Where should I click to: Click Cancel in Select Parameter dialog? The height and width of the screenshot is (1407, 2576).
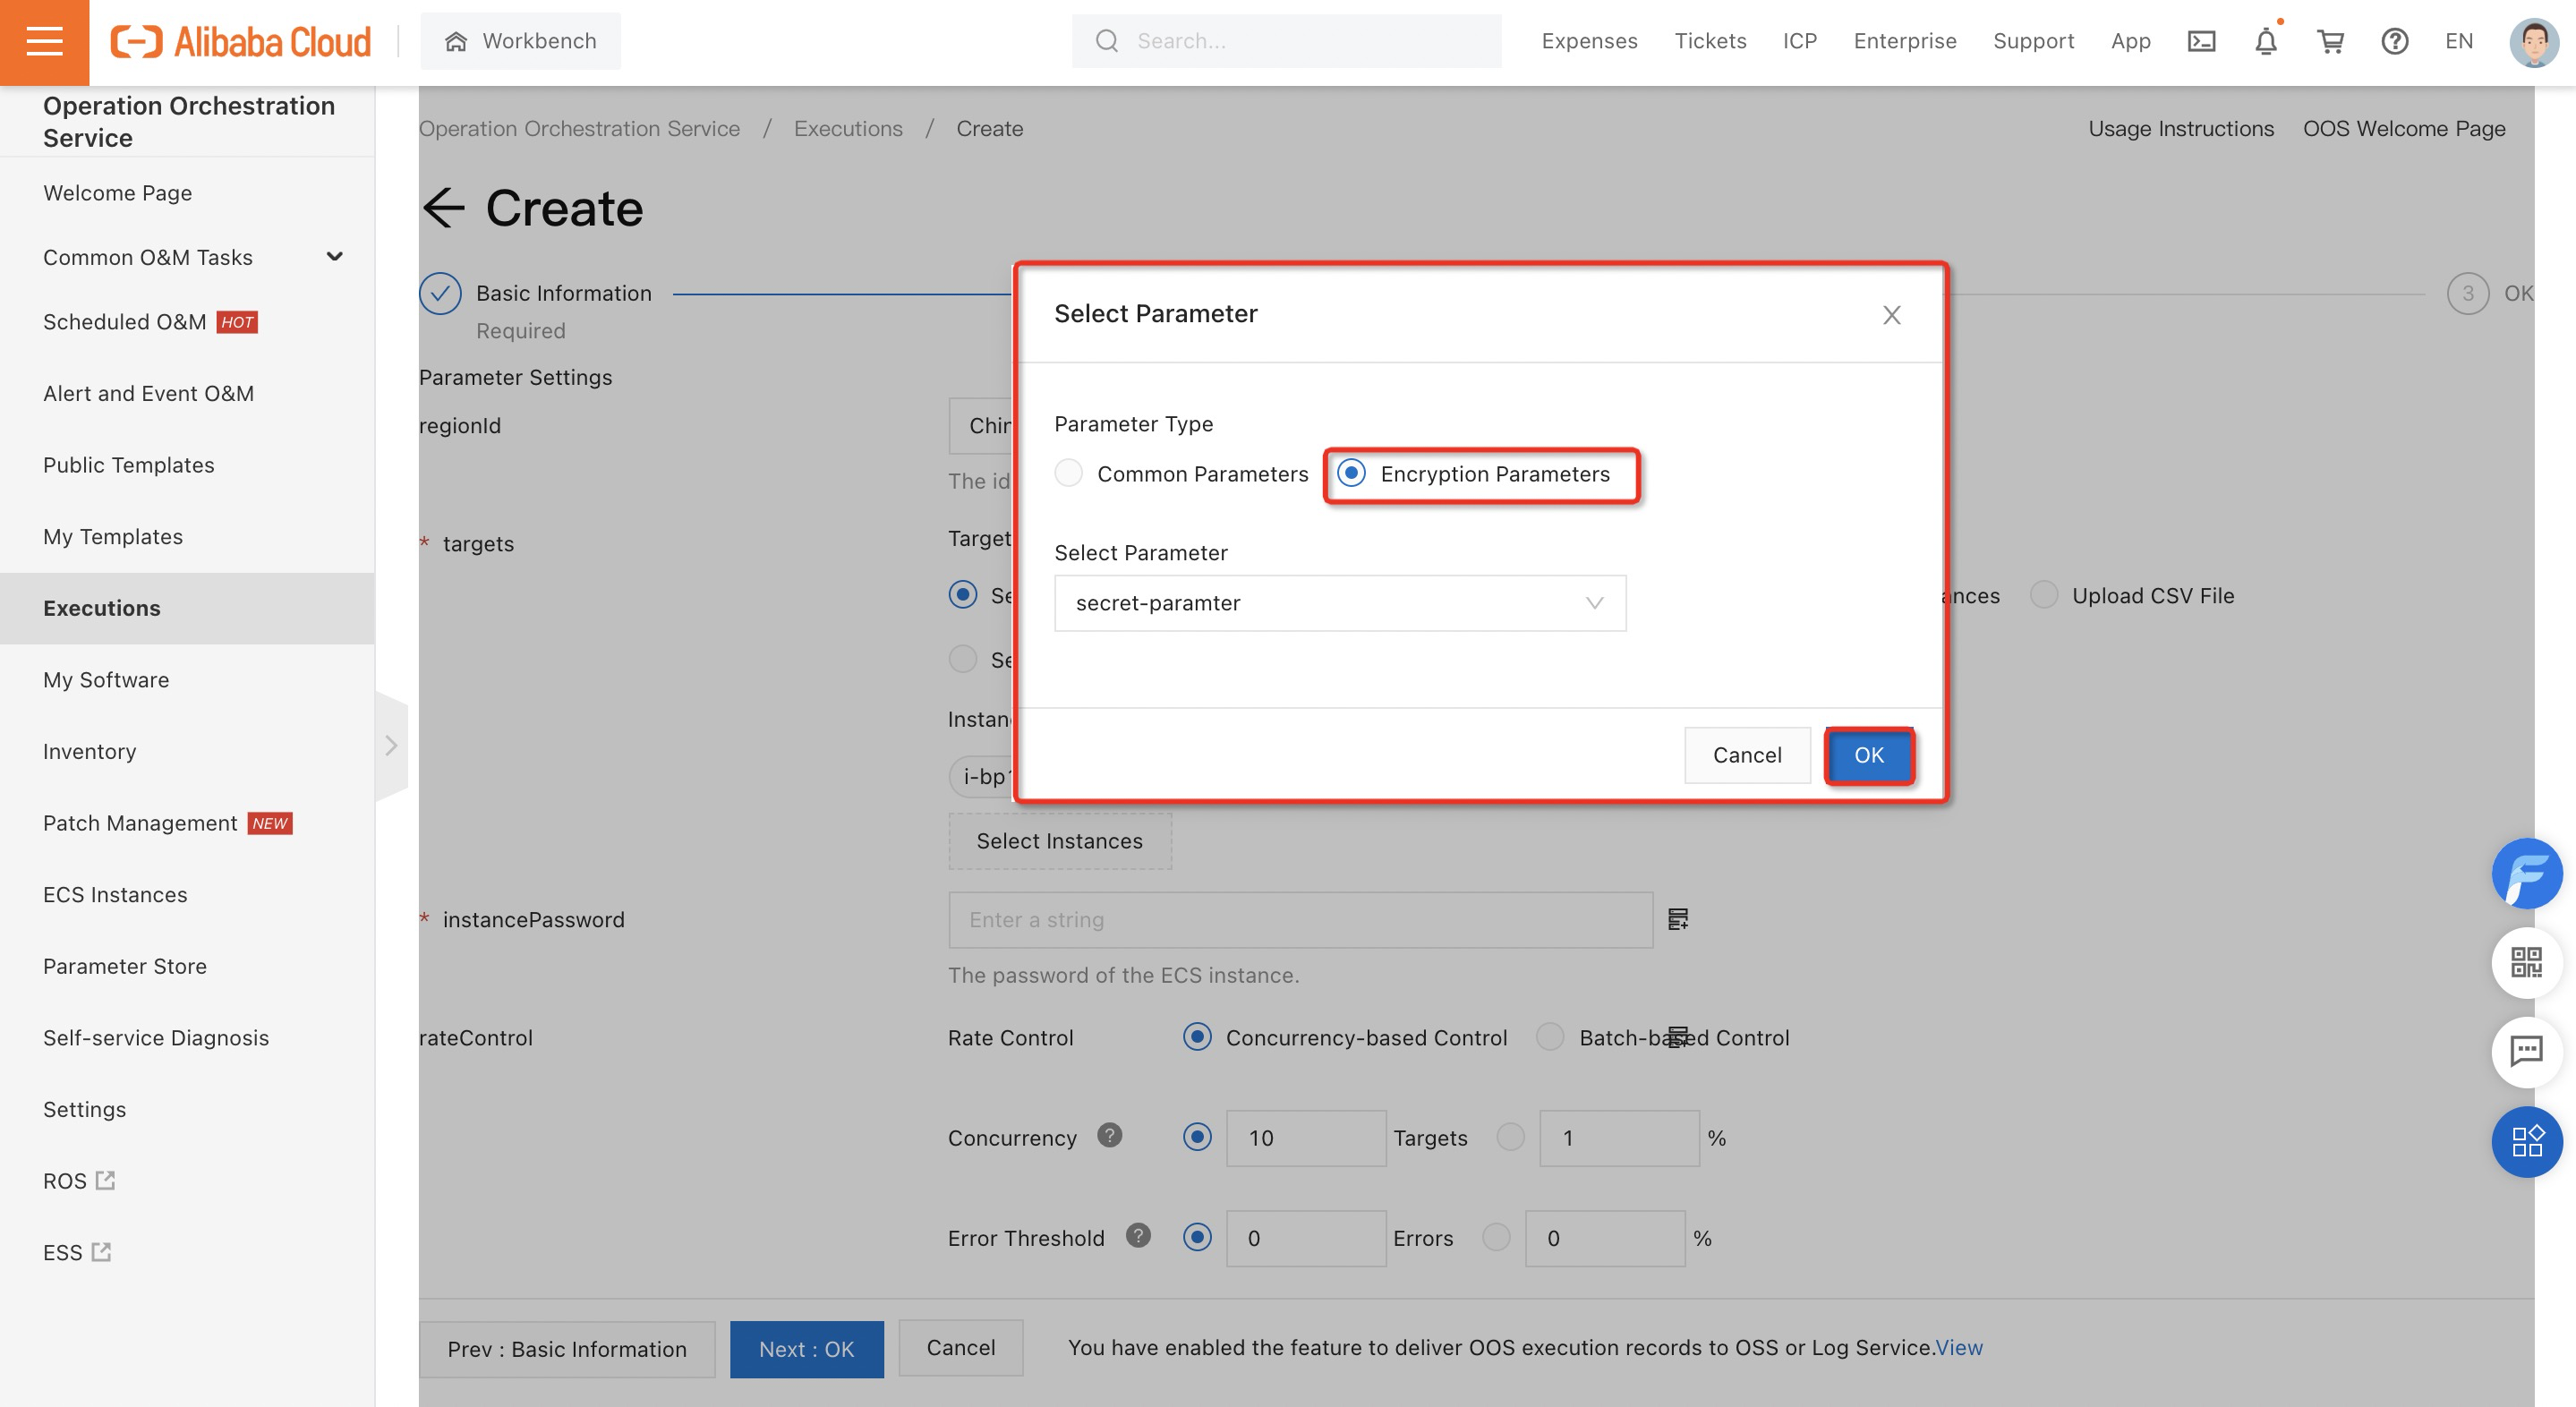(1747, 755)
